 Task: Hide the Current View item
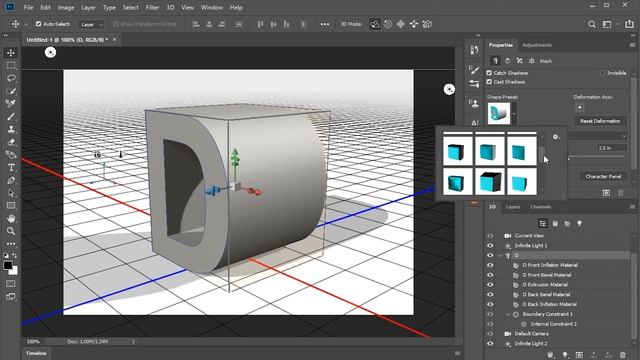coord(490,236)
